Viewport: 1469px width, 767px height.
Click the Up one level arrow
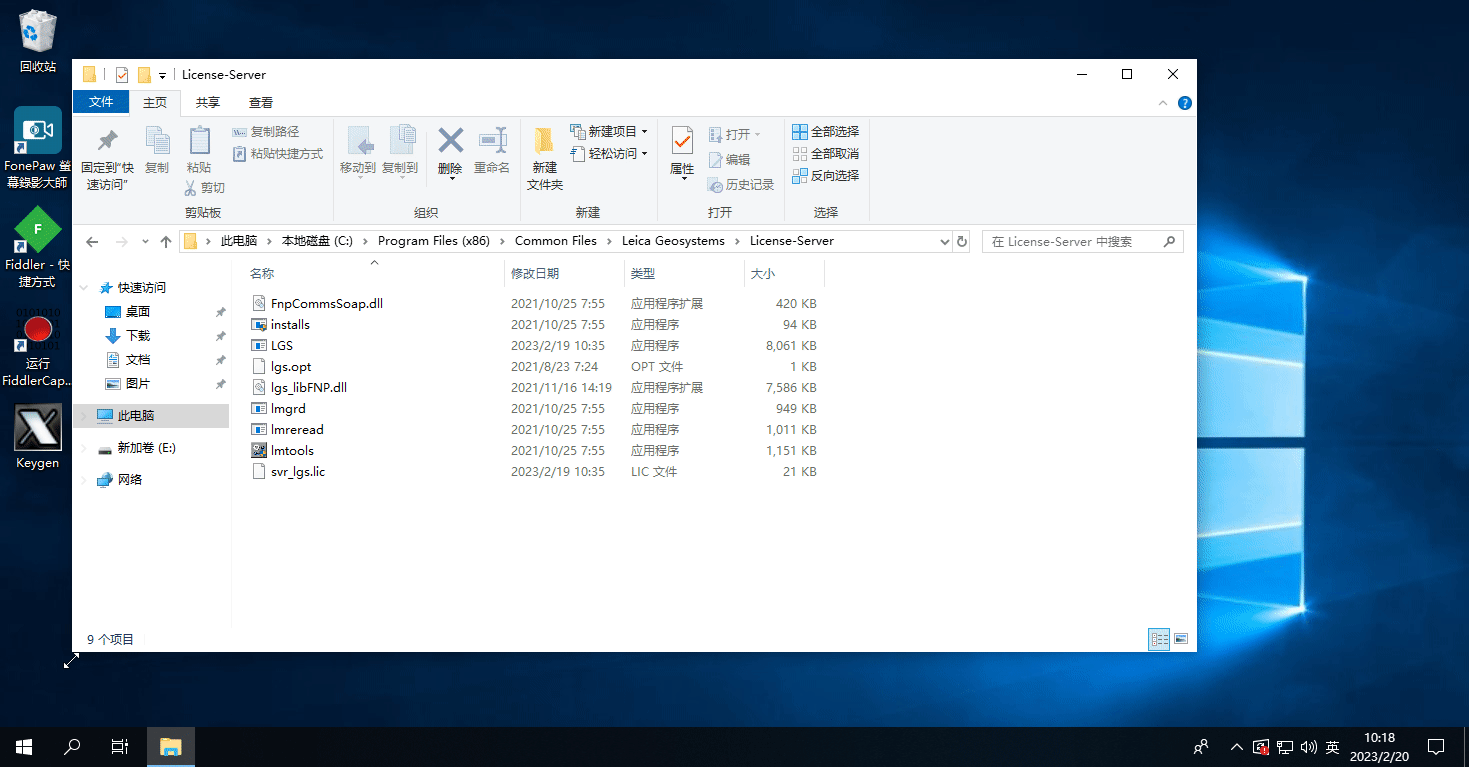click(x=166, y=242)
